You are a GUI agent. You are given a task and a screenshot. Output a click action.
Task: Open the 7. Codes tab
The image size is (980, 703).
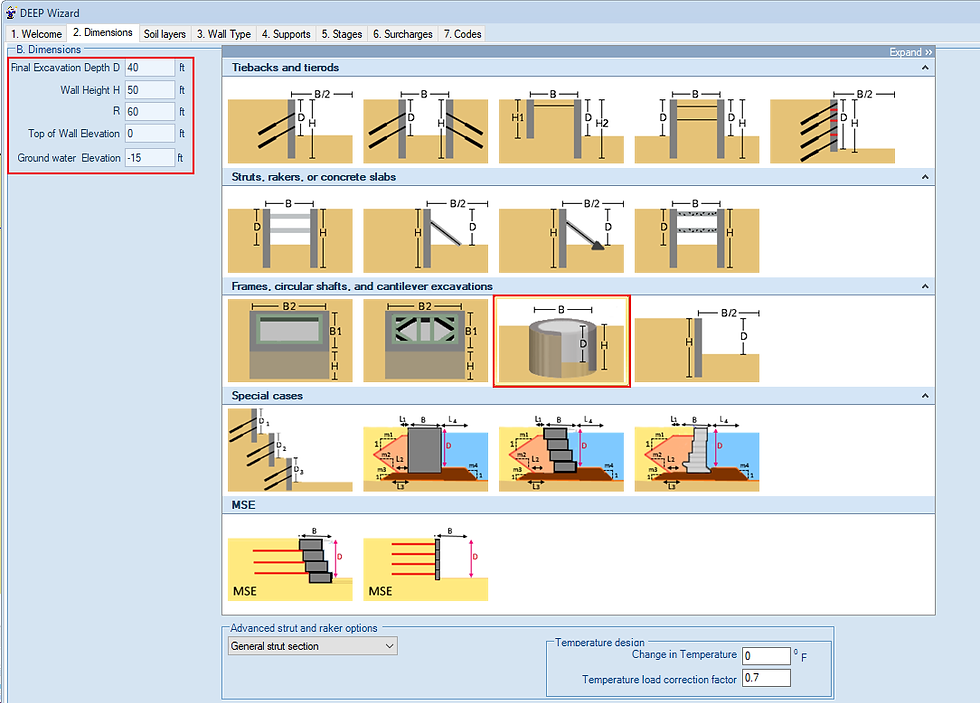[x=462, y=34]
